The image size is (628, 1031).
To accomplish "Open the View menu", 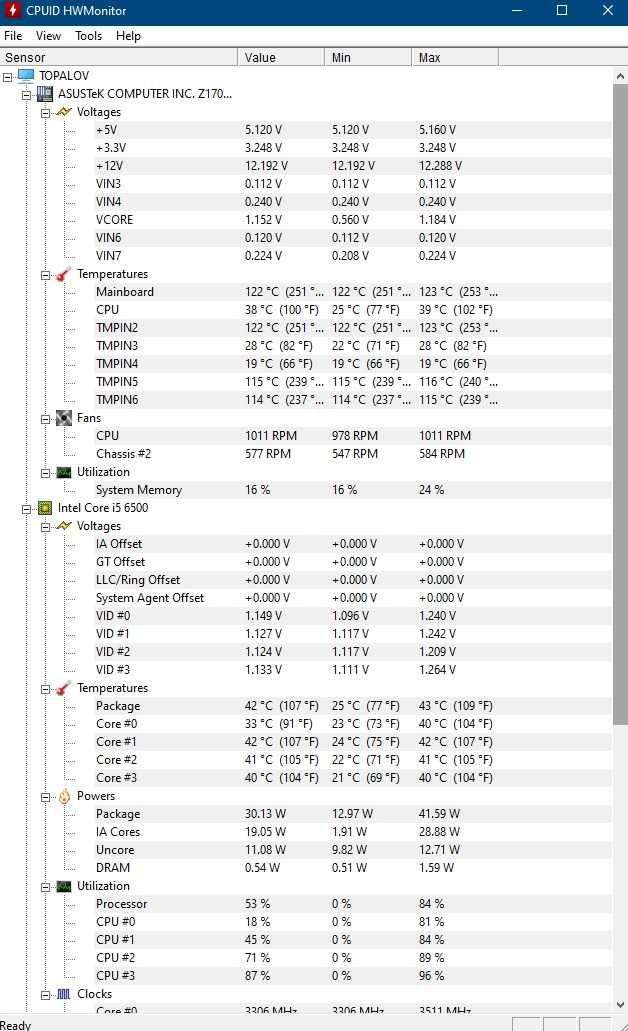I will [x=48, y=36].
